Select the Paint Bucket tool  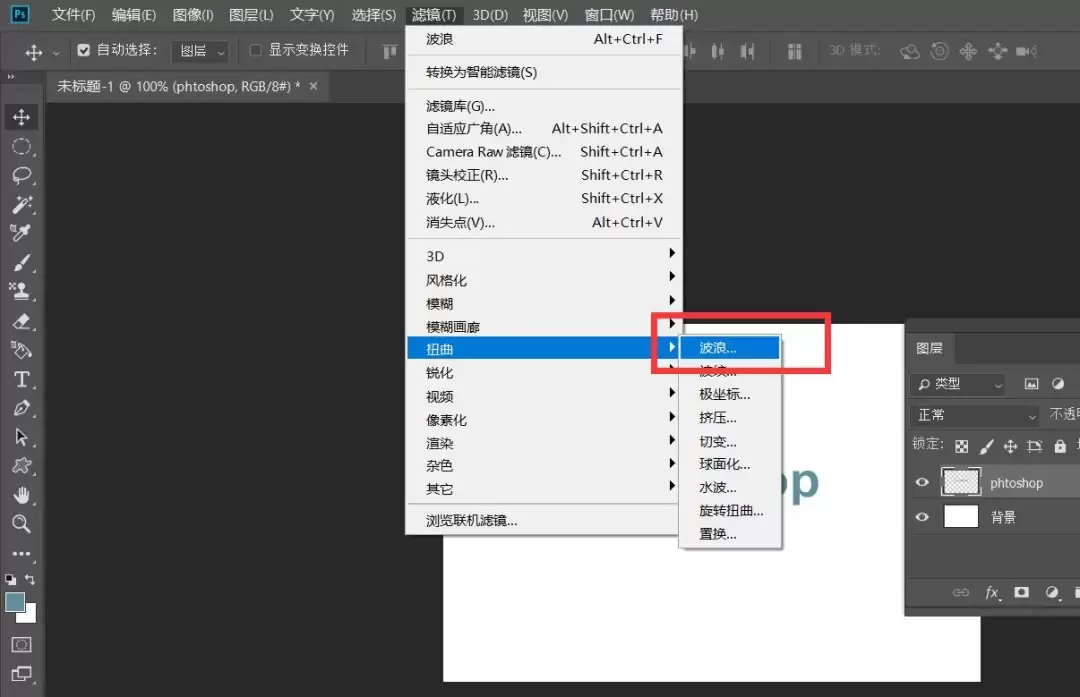point(21,351)
